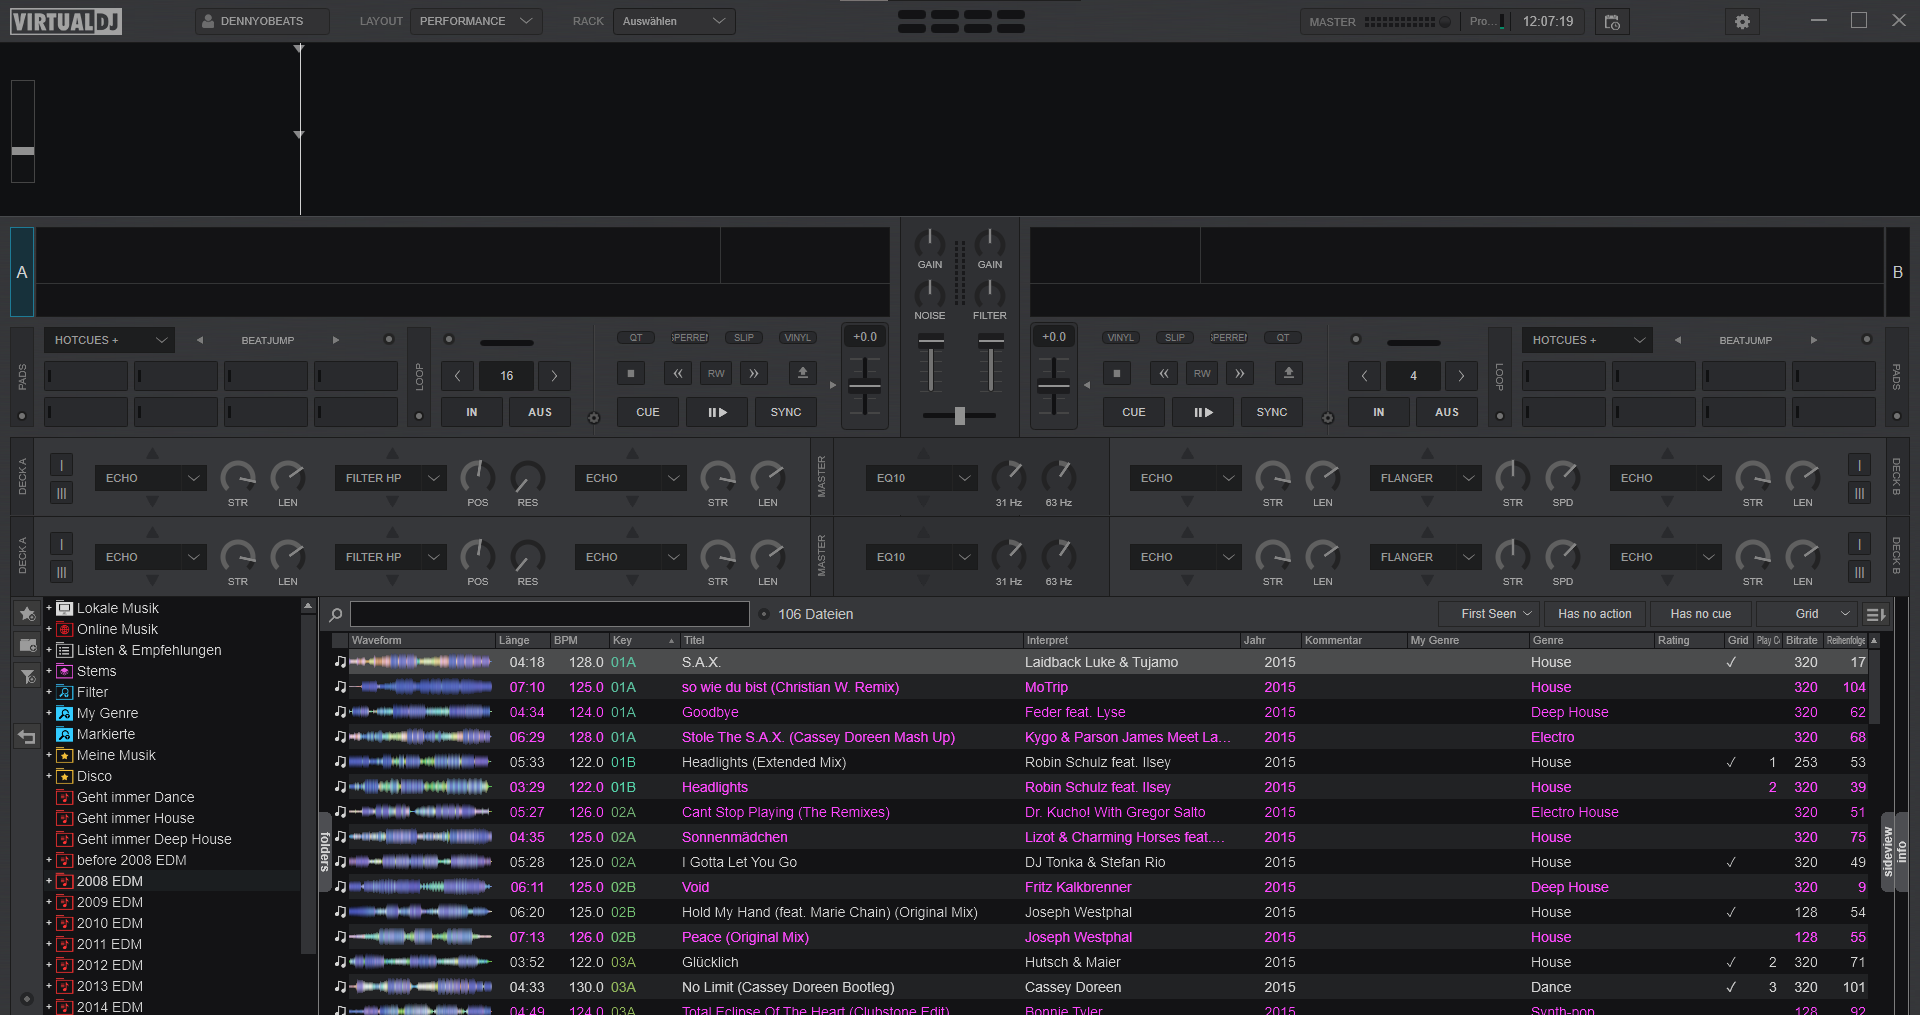This screenshot has height=1015, width=1920.
Task: Select Deck A with the A button
Action: click(x=22, y=272)
